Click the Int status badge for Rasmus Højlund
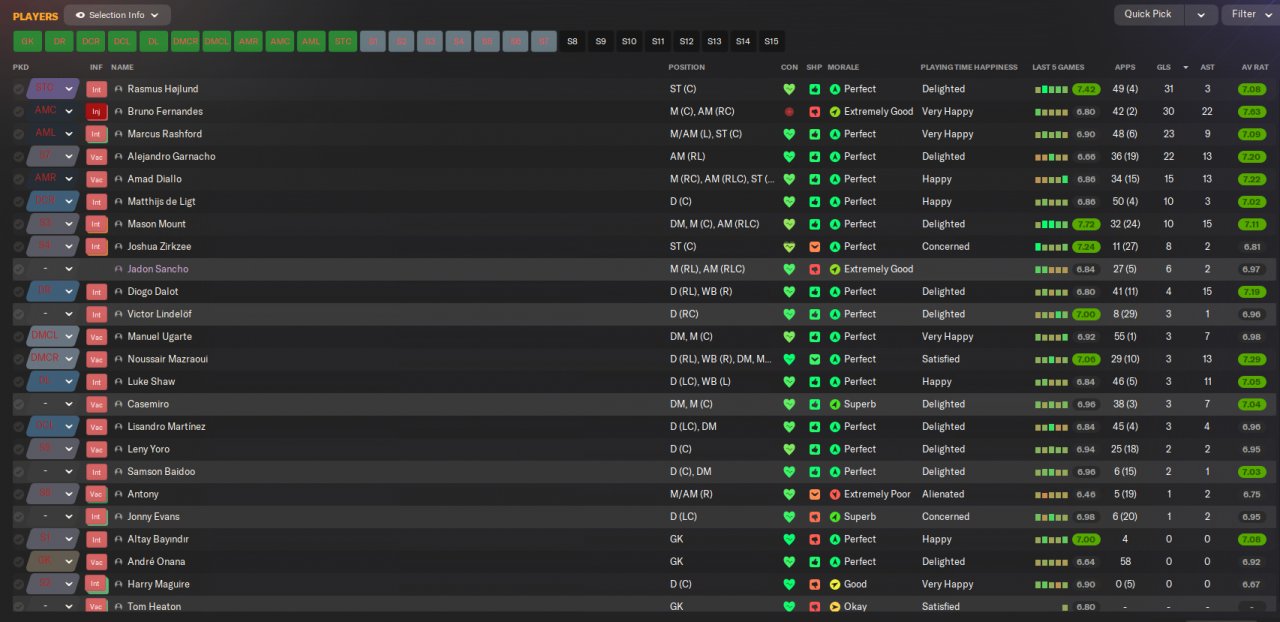Viewport: 1280px width, 622px height. click(x=97, y=89)
